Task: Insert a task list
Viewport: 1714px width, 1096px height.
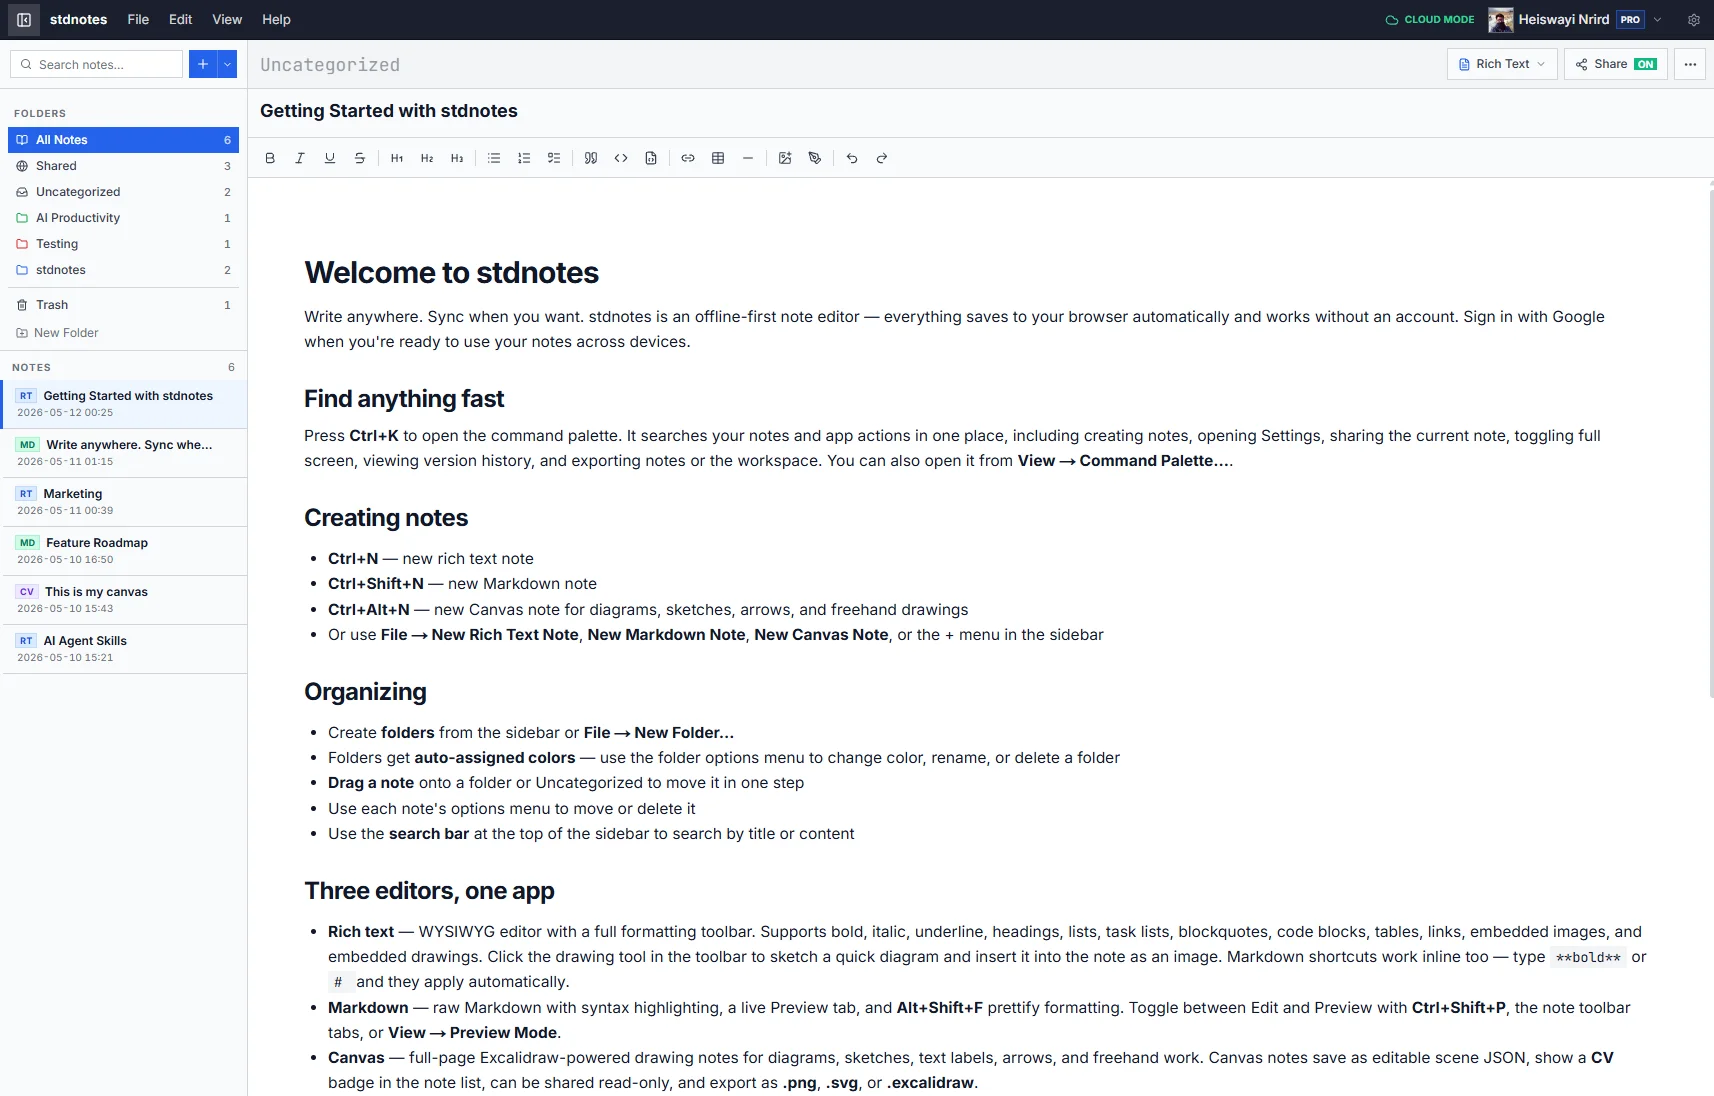Action: 554,158
